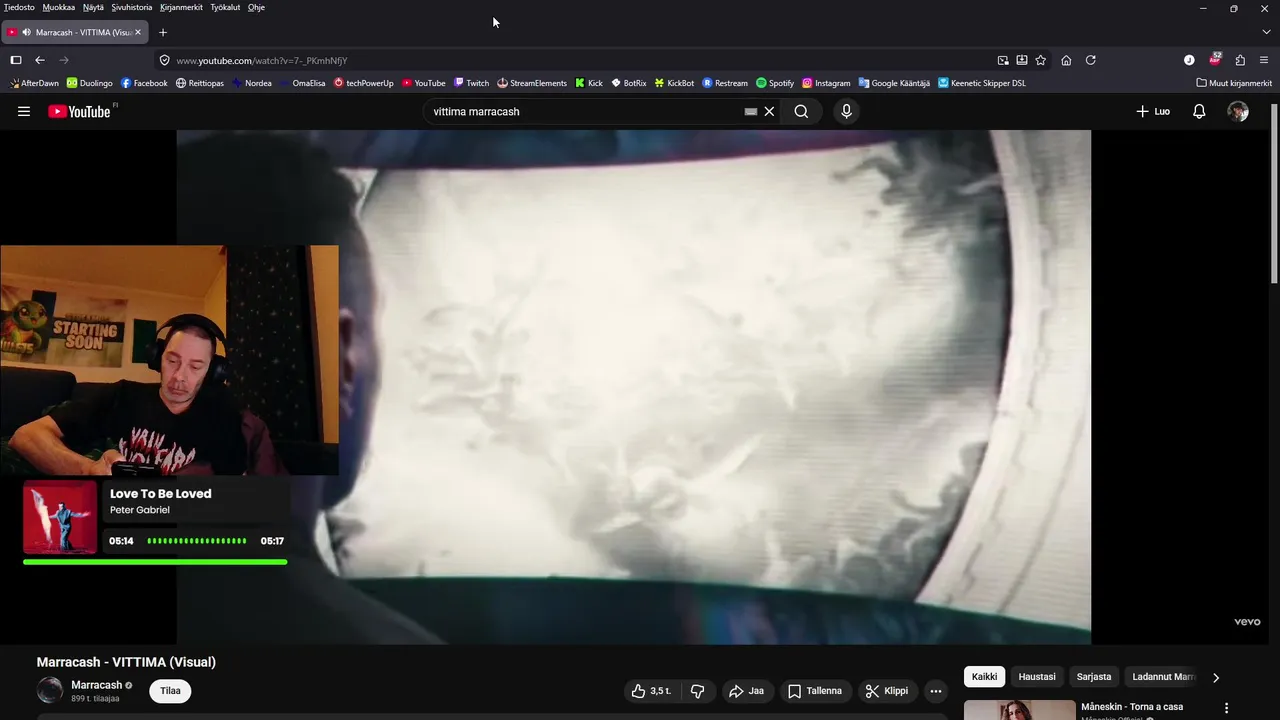Image resolution: width=1280 pixels, height=720 pixels.
Task: Click the Marracash VITTIMA video player
Action: pos(634,387)
